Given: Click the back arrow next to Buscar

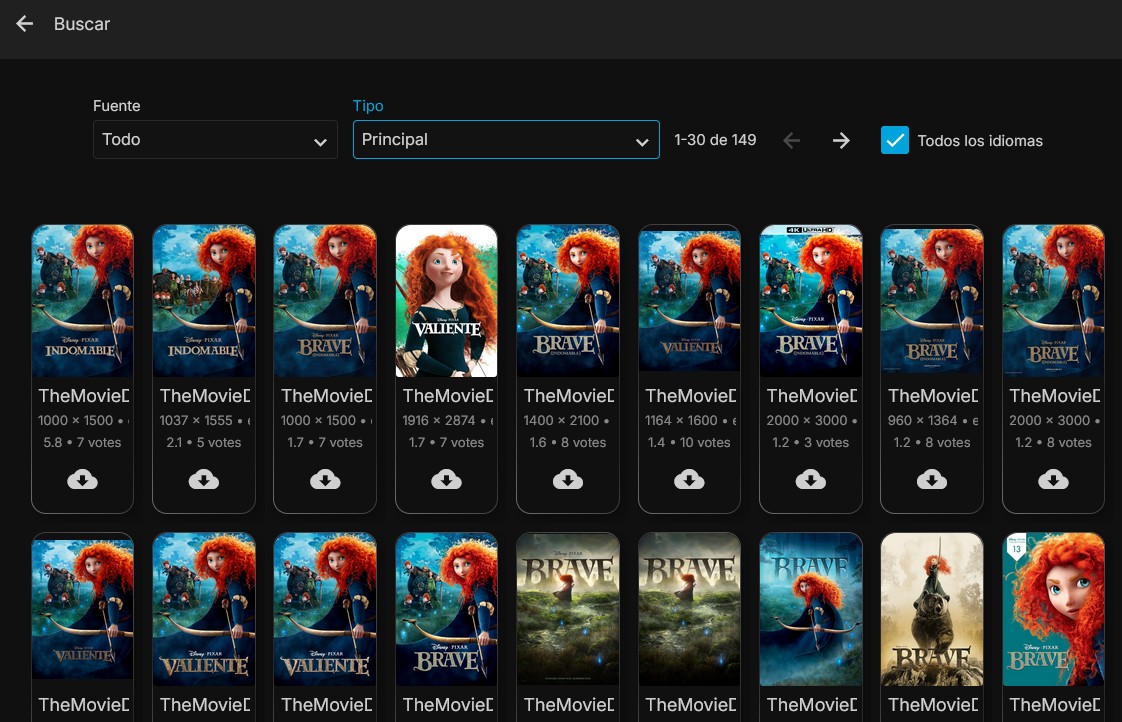Looking at the screenshot, I should pyautogui.click(x=25, y=24).
